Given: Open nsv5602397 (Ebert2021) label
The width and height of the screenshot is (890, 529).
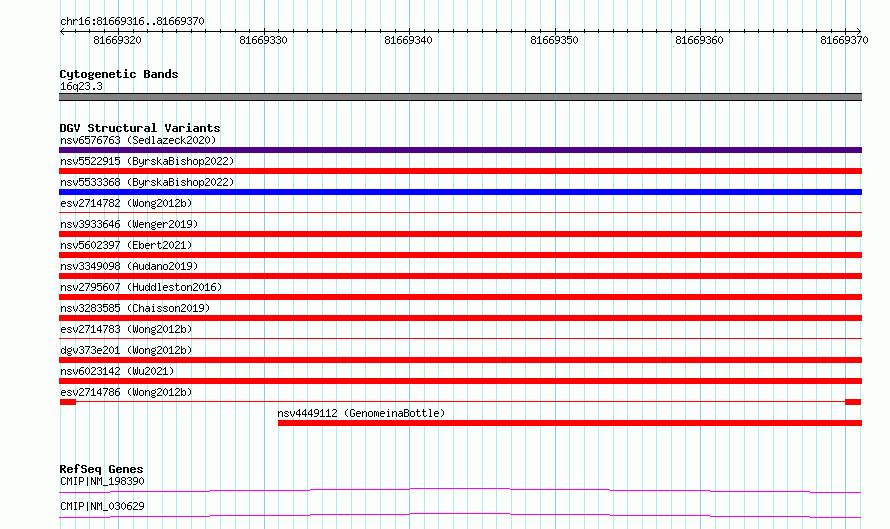Looking at the screenshot, I should click(126, 245).
